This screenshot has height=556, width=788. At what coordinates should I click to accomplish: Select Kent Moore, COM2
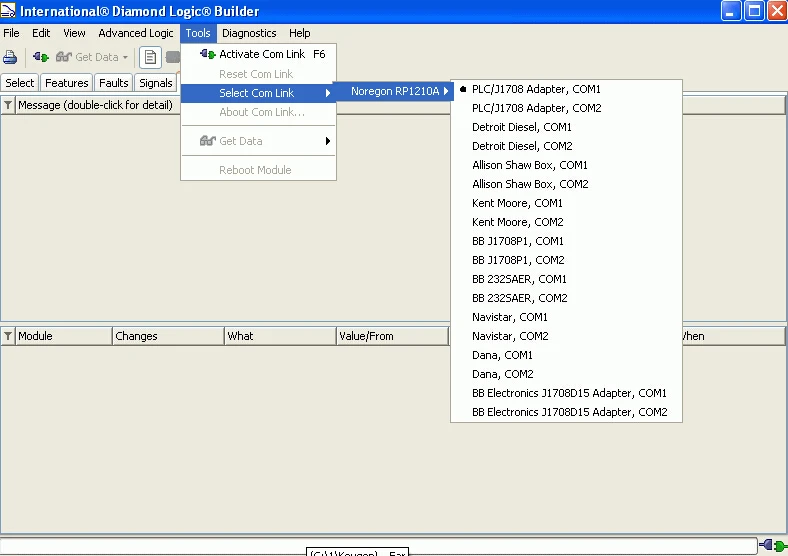[x=566, y=222]
